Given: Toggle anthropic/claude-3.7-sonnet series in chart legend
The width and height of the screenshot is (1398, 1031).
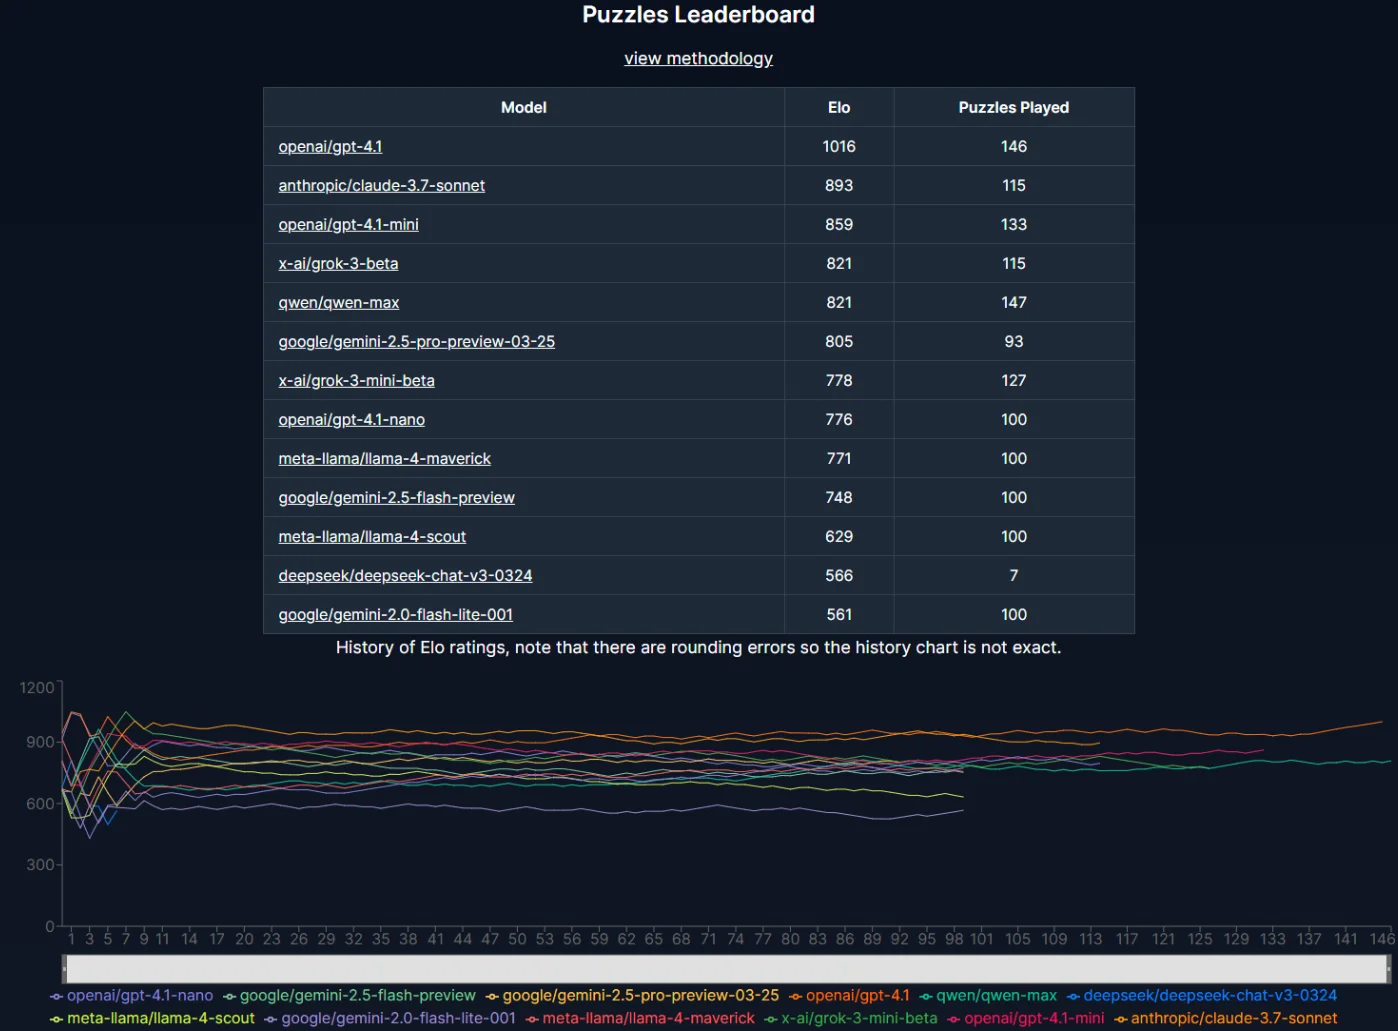Looking at the screenshot, I should (1226, 1018).
